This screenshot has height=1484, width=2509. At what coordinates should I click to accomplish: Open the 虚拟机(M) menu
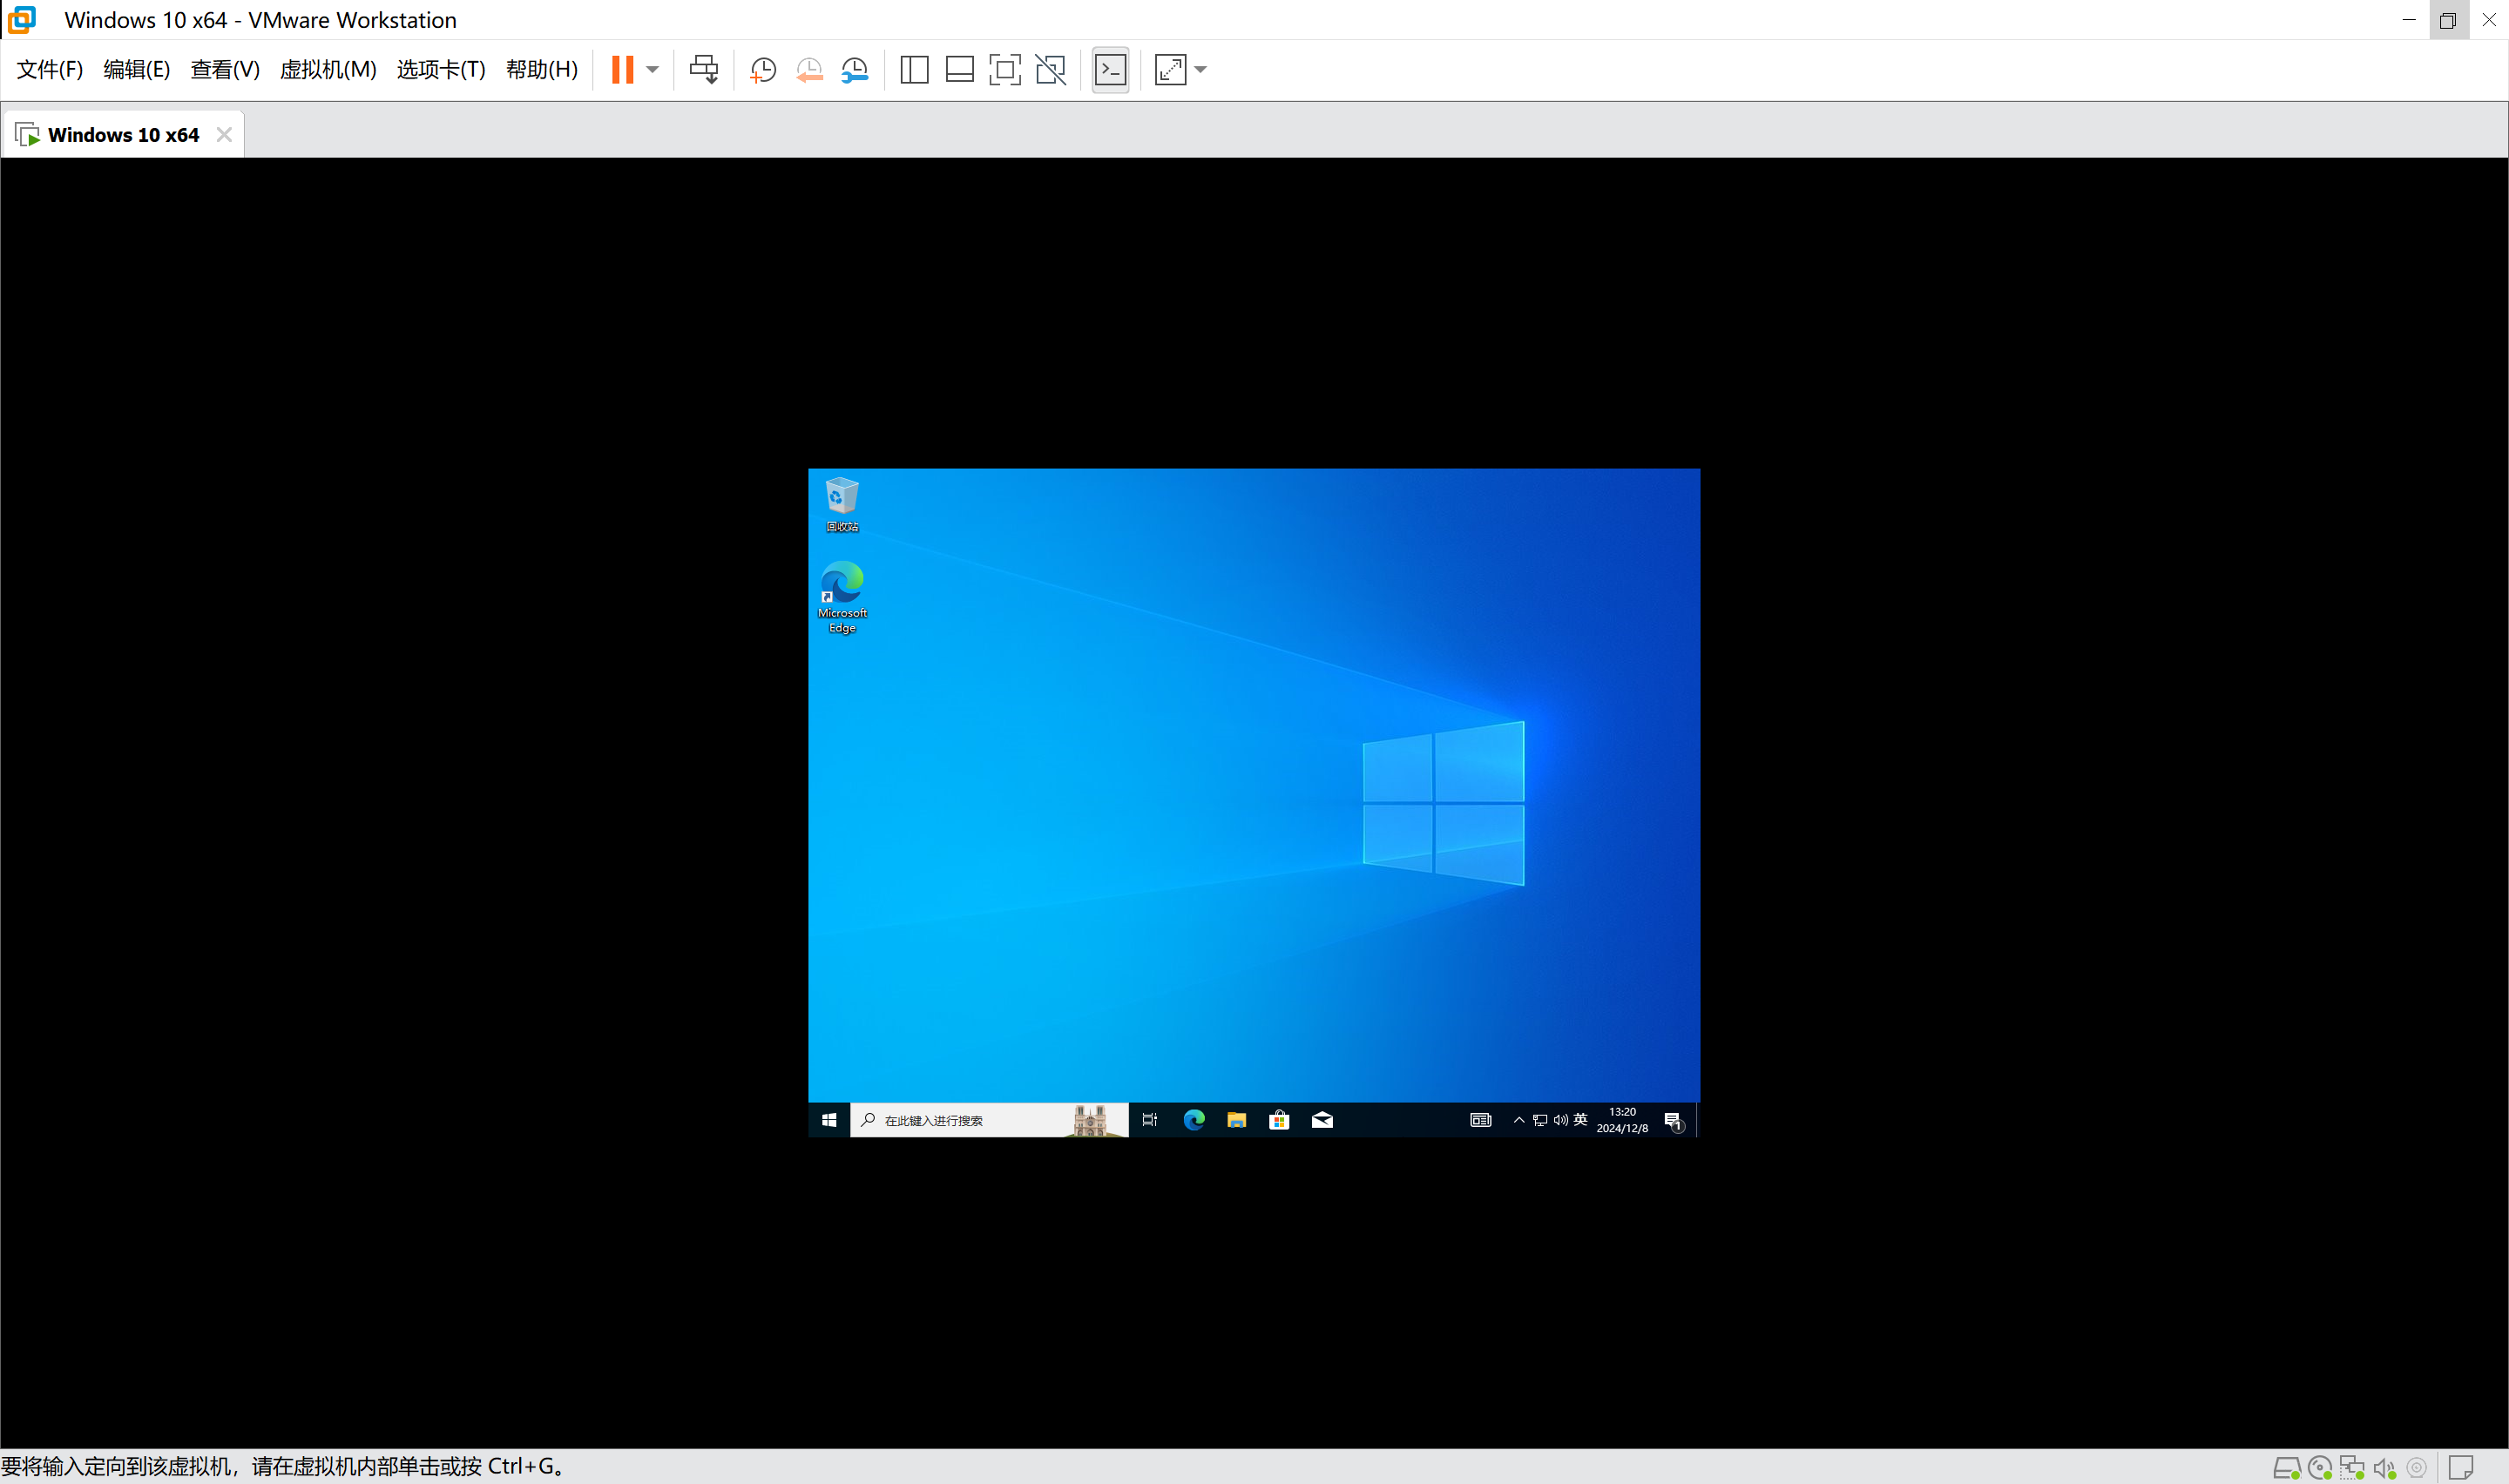327,69
